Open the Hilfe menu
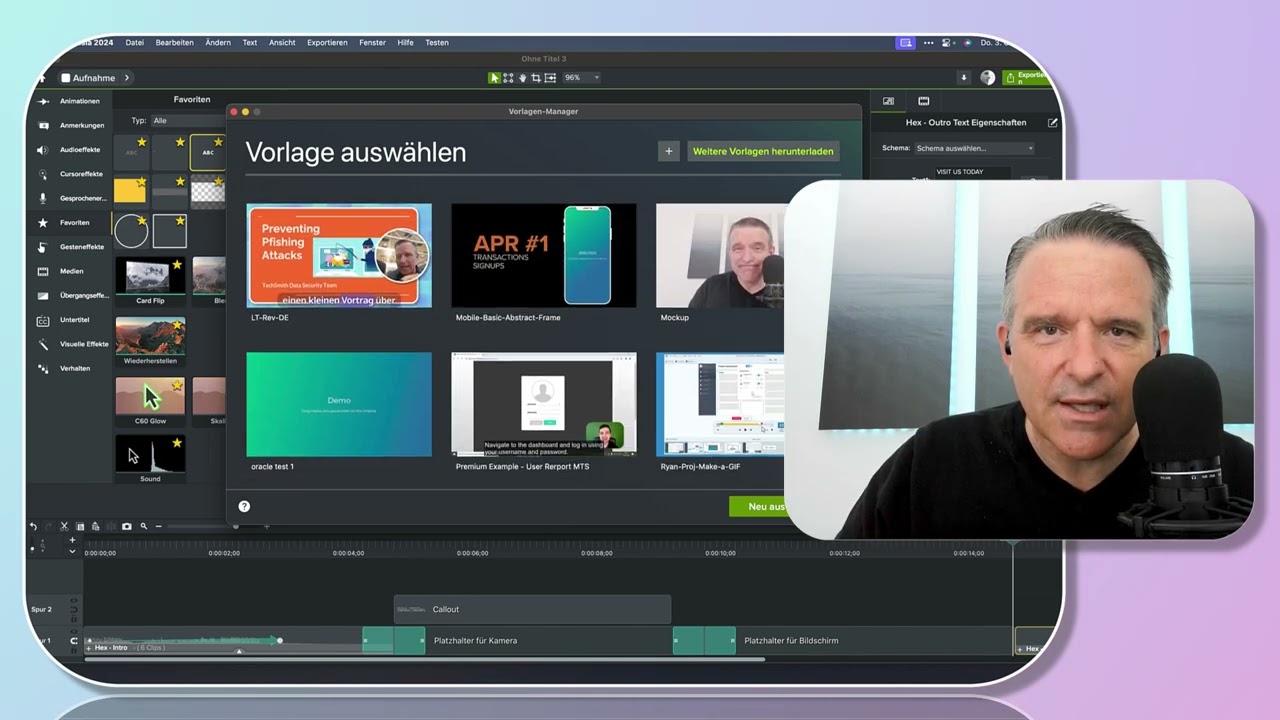Screen dimensions: 1280x720 tap(405, 43)
